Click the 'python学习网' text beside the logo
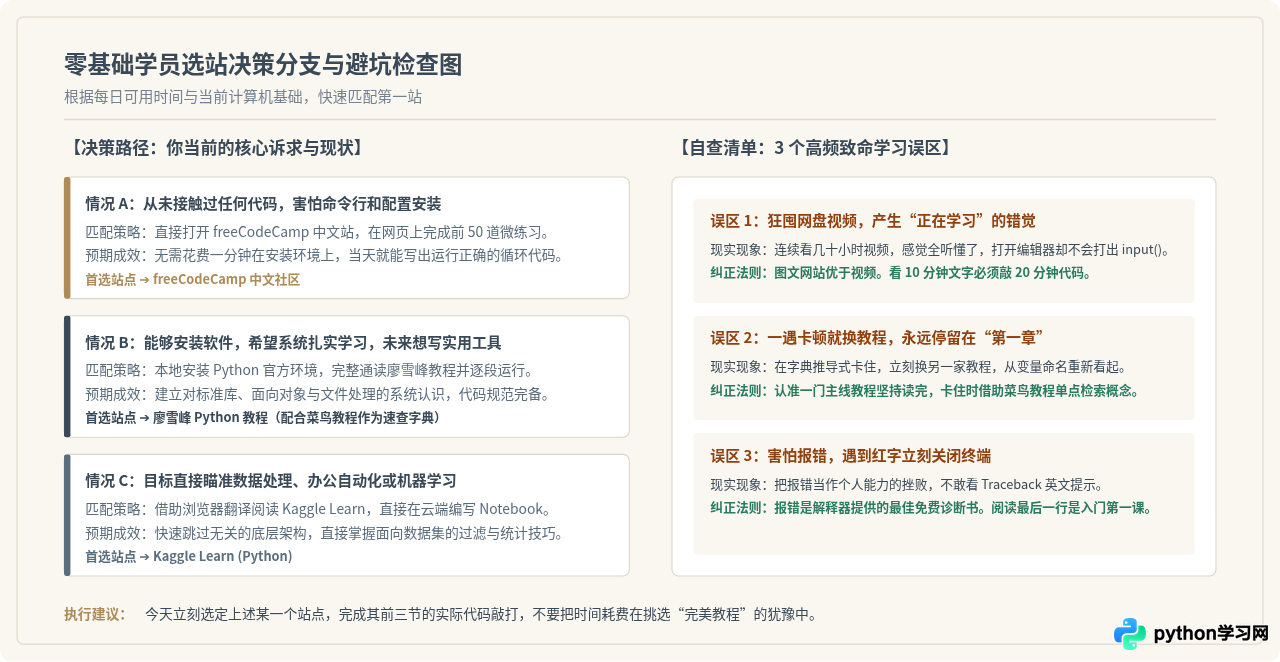1280x662 pixels. coord(1211,633)
